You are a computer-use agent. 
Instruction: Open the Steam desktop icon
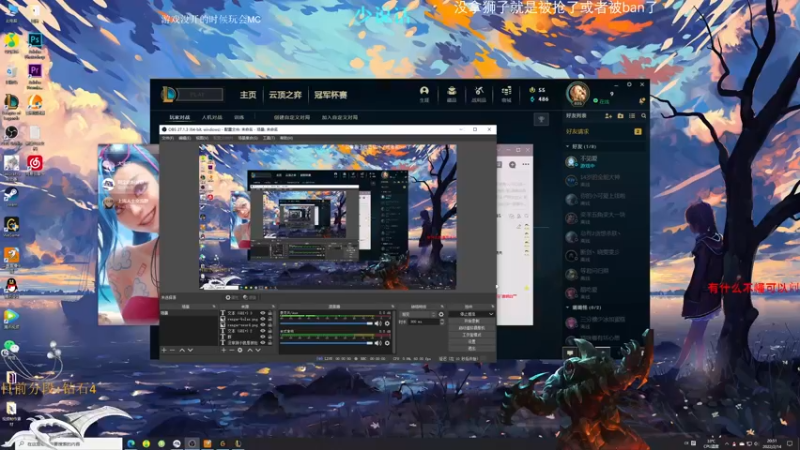11,196
